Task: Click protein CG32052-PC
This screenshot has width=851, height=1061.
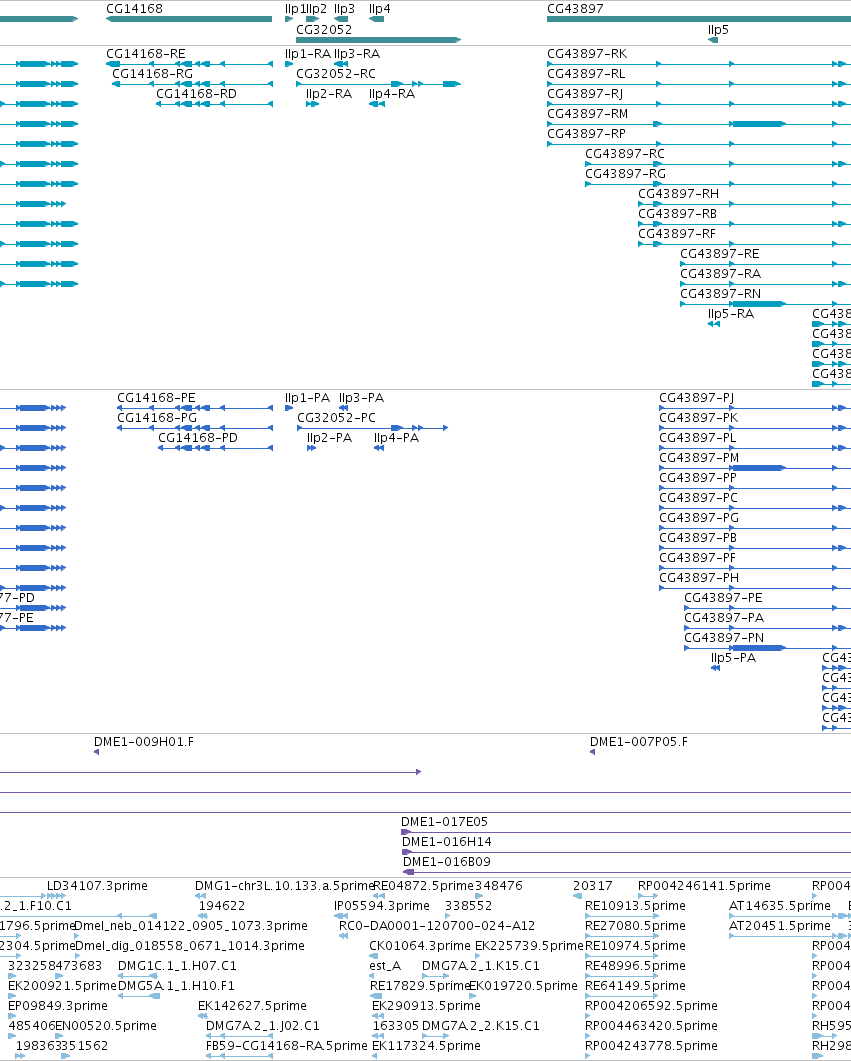Action: pos(336,417)
